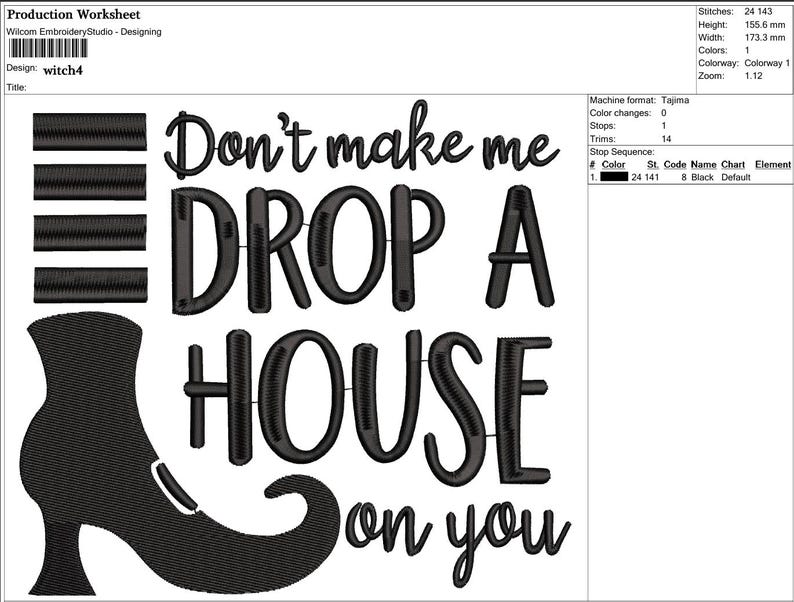Click the 'Element' column header
The height and width of the screenshot is (602, 794).
[x=773, y=165]
